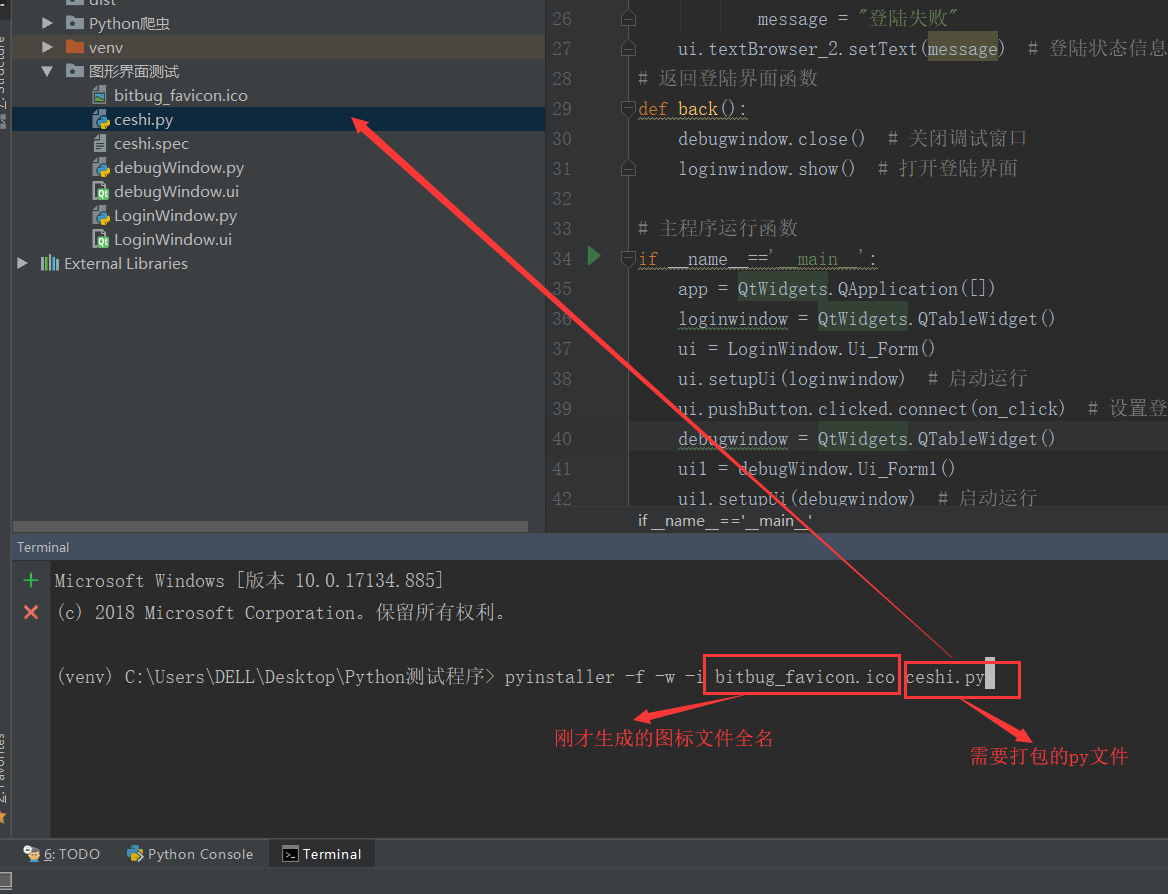Click project panel horizontal scrollbar
Screen dimensions: 1168x894
[270, 526]
